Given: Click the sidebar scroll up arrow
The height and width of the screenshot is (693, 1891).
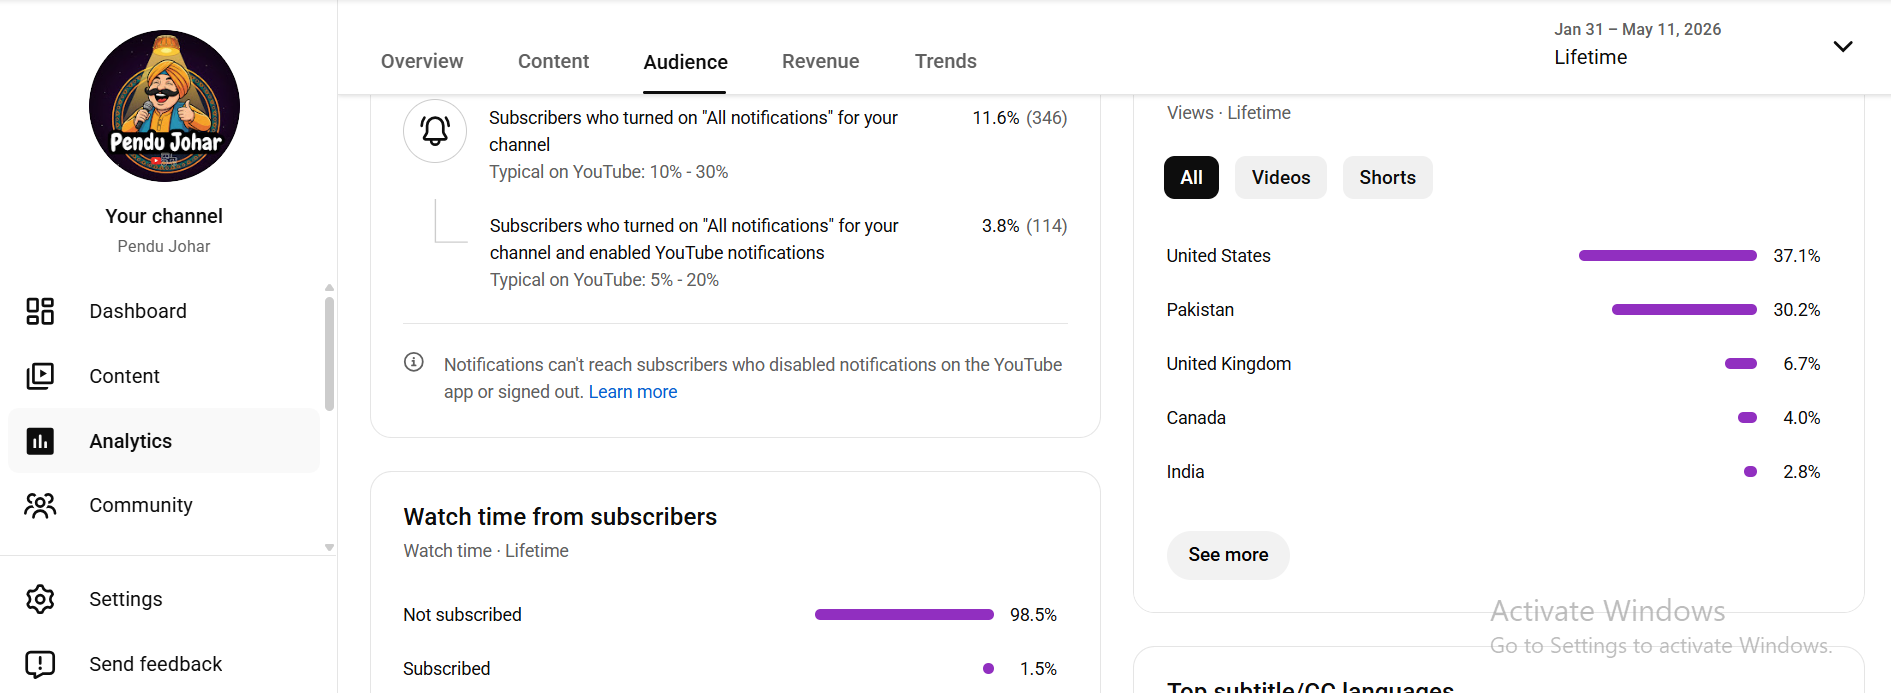Looking at the screenshot, I should pos(329,288).
